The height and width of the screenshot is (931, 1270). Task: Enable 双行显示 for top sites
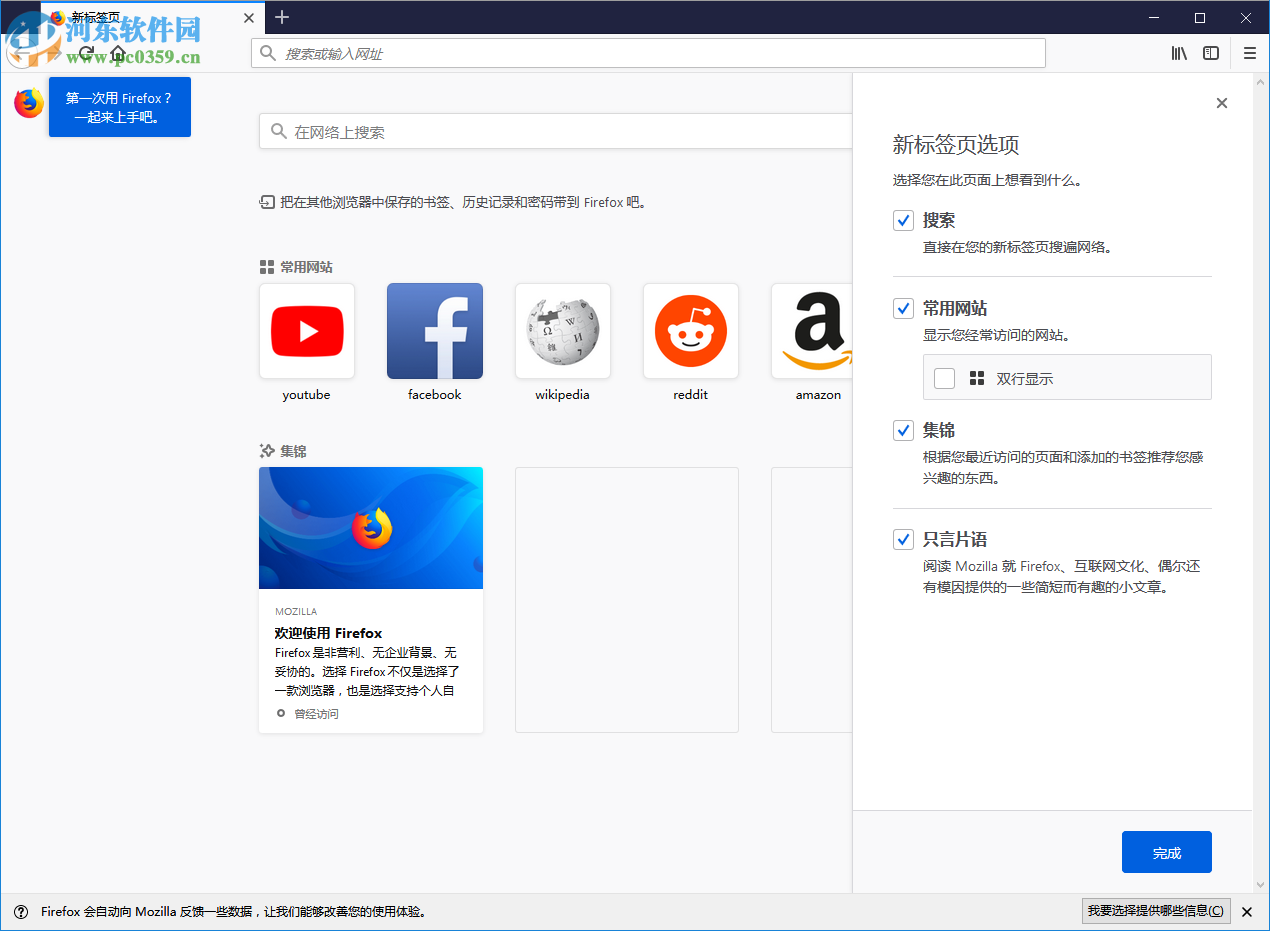pos(943,377)
